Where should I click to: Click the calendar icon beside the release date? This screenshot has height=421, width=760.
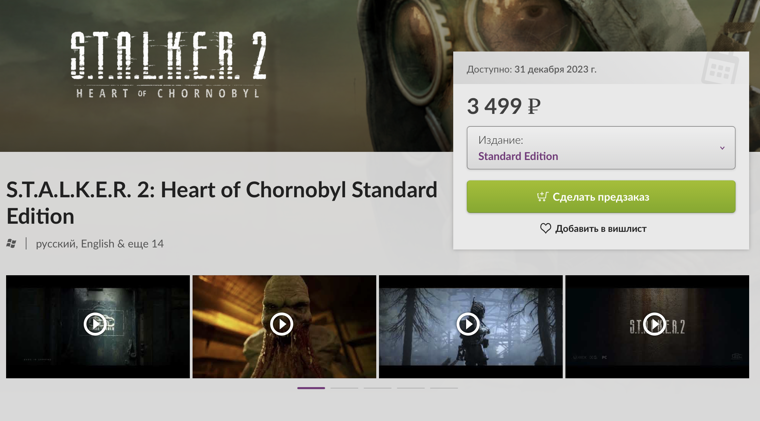click(x=719, y=70)
